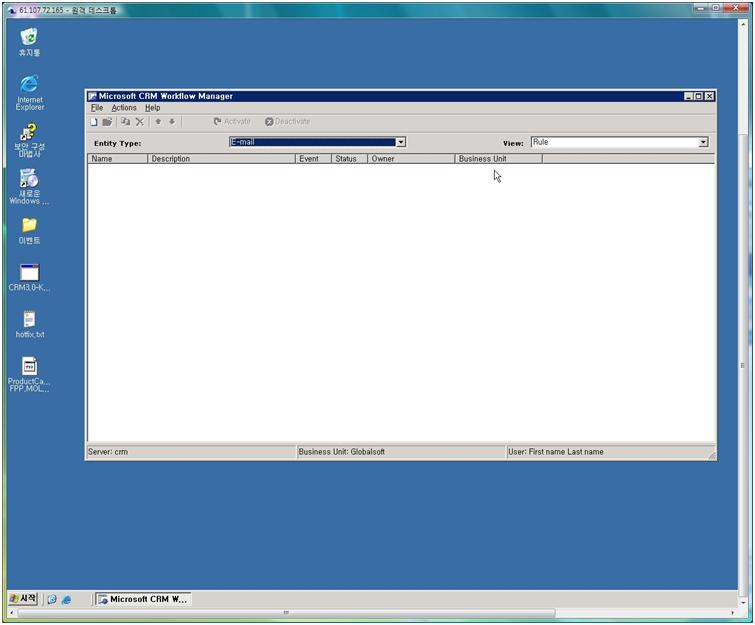
Task: Click the Copy rule toolbar icon
Action: point(126,122)
